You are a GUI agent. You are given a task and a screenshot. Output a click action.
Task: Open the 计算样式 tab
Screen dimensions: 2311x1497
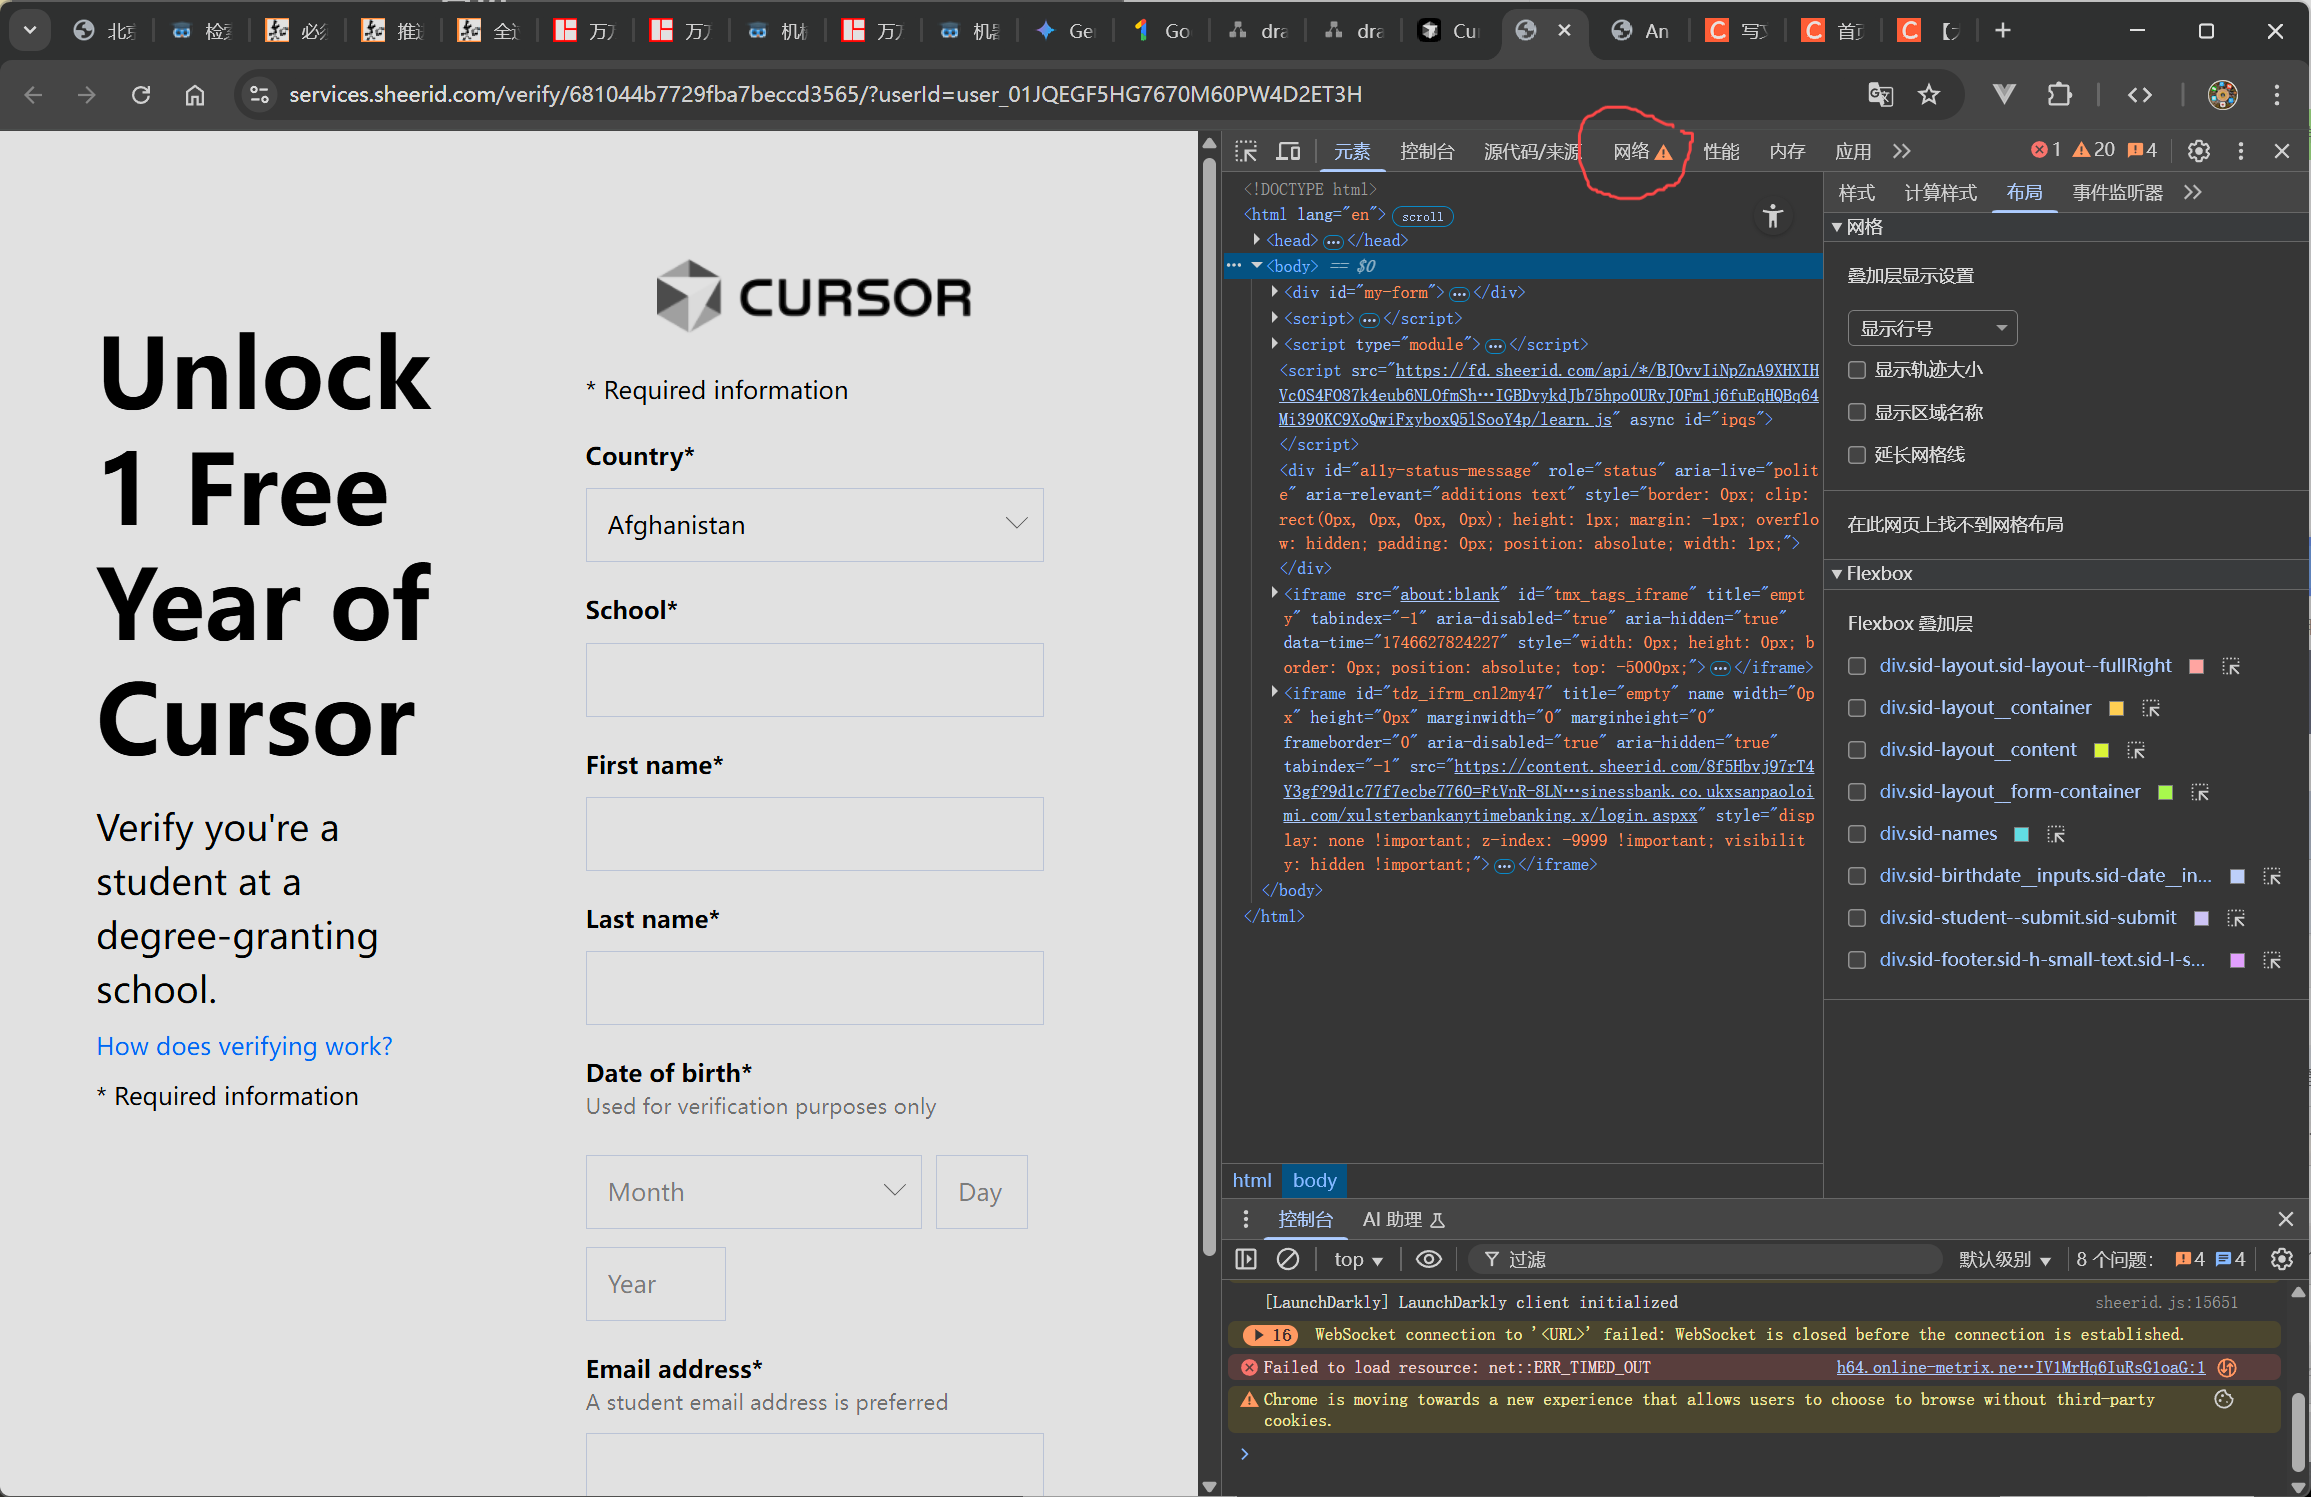1940,192
